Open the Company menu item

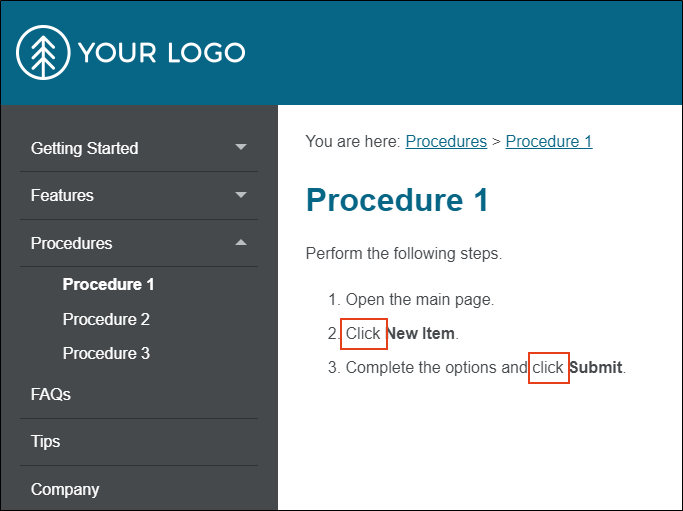65,490
